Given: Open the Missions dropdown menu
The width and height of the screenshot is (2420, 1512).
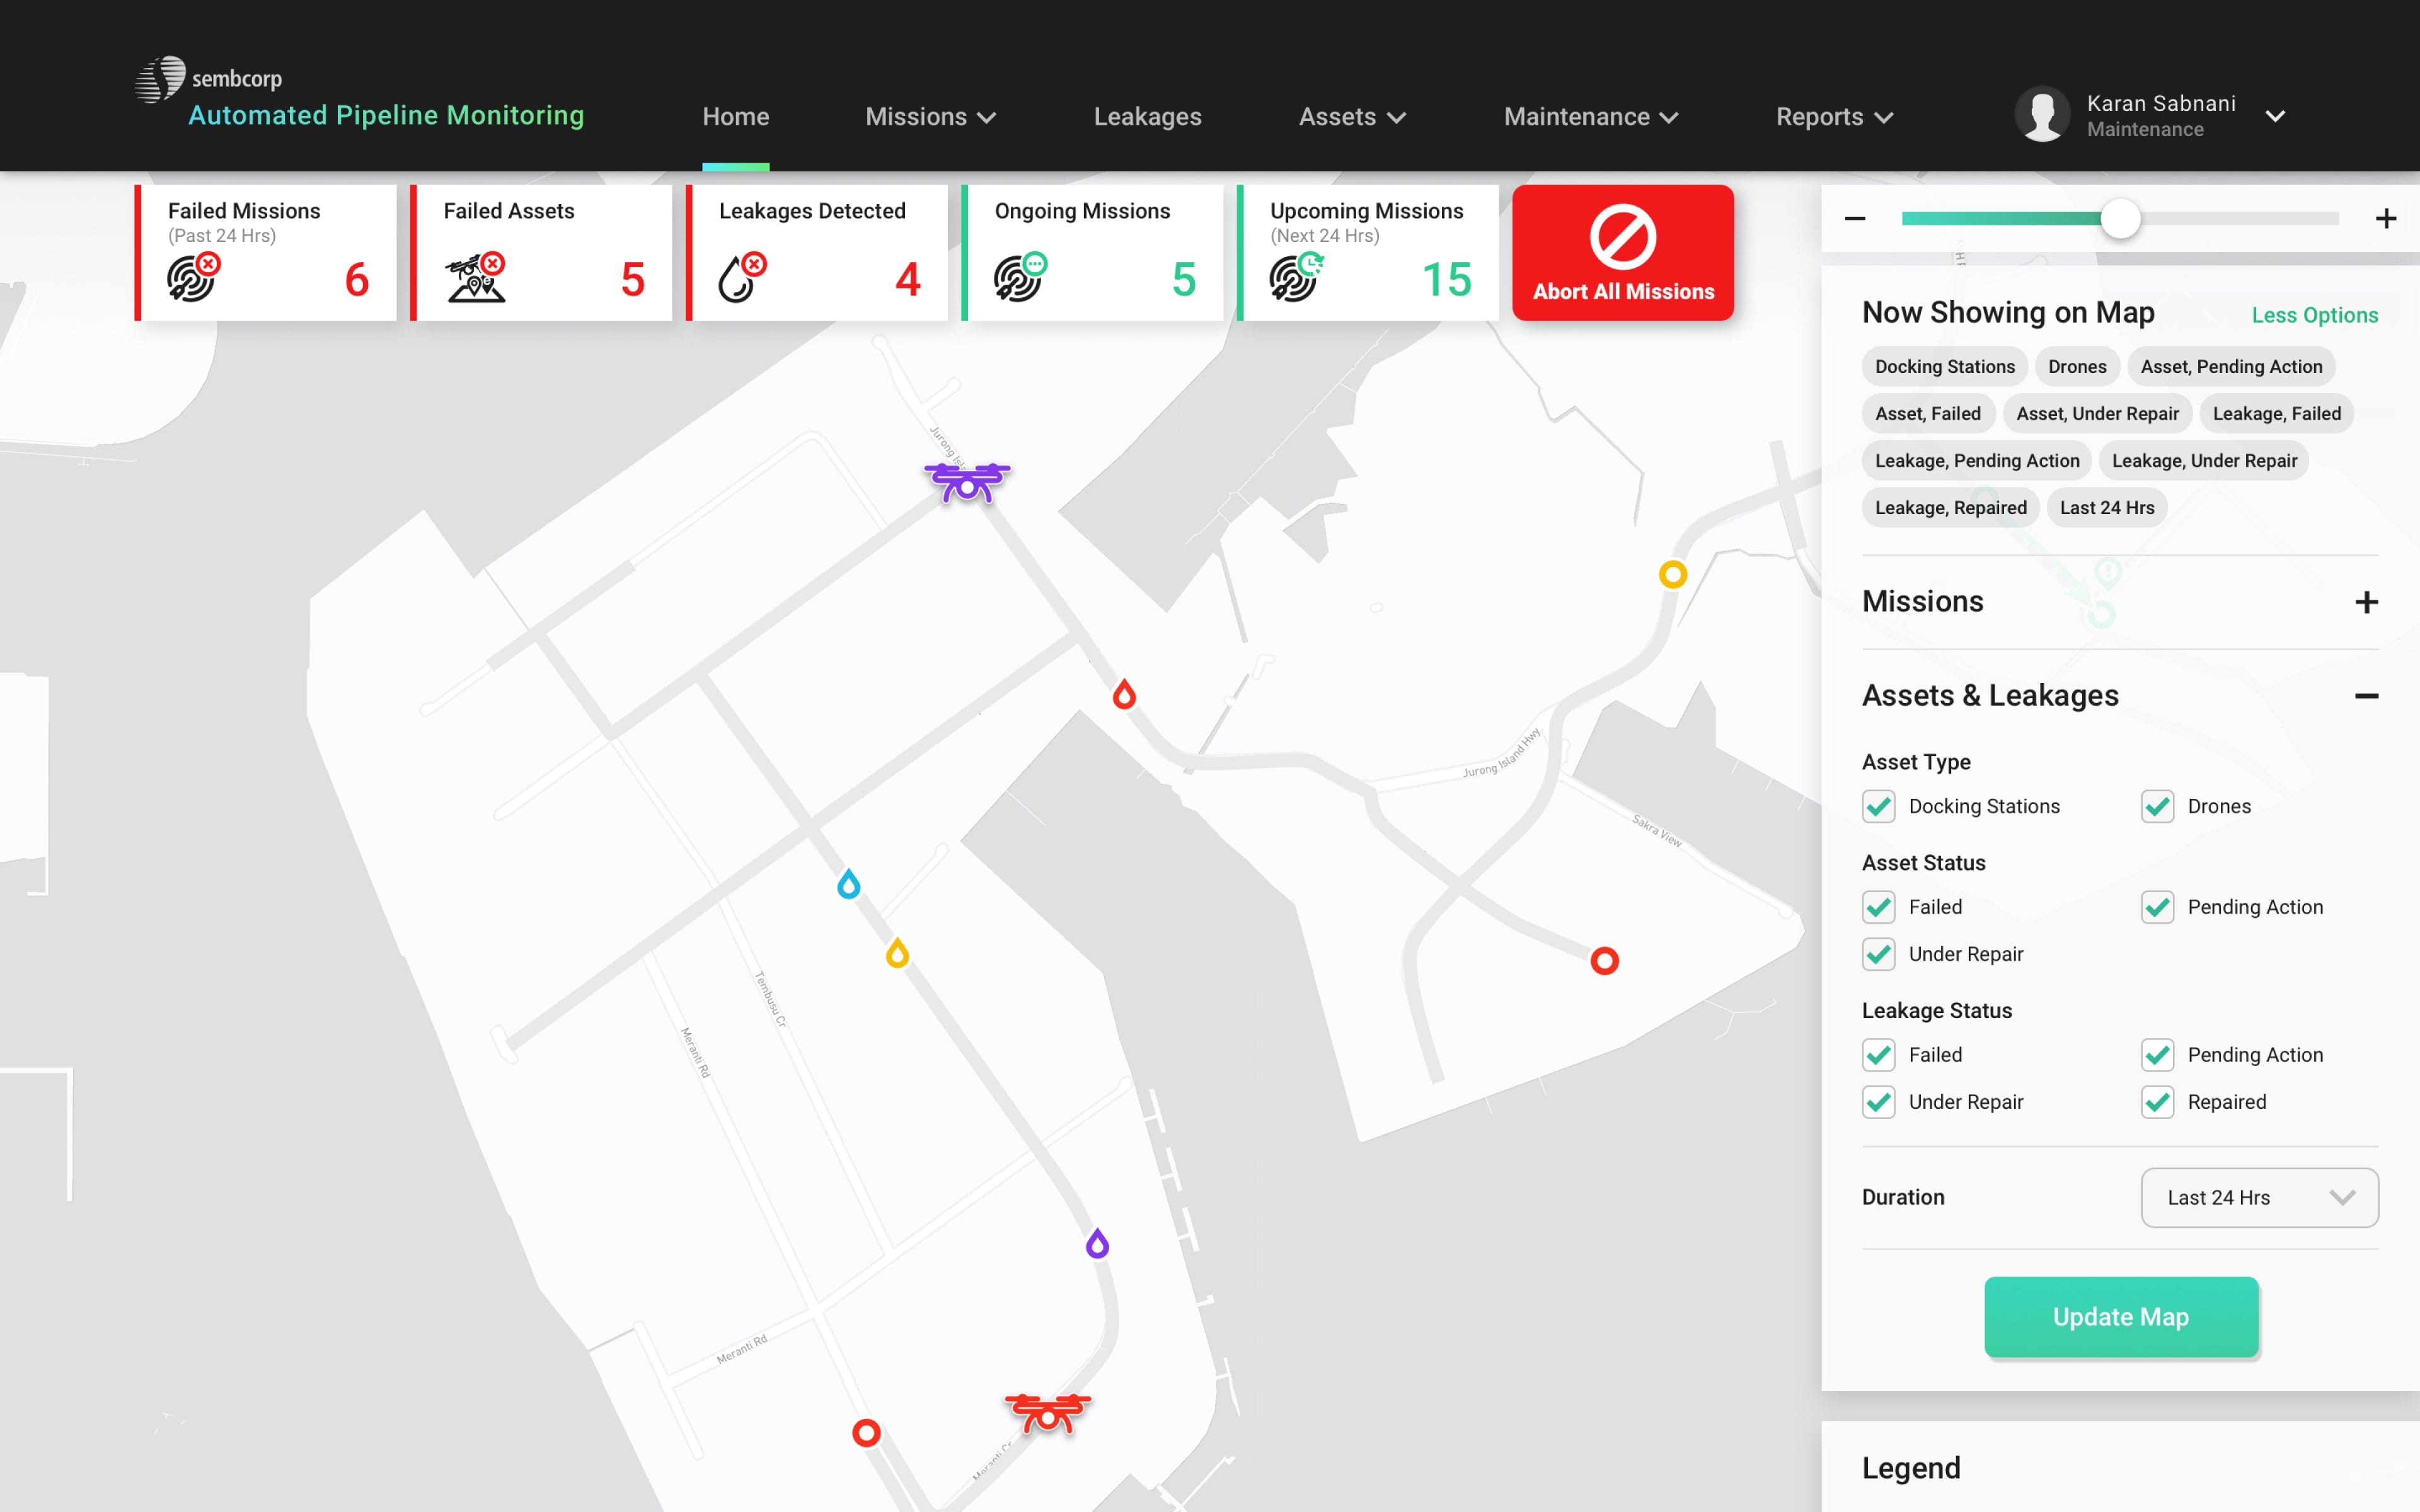Looking at the screenshot, I should (x=930, y=117).
